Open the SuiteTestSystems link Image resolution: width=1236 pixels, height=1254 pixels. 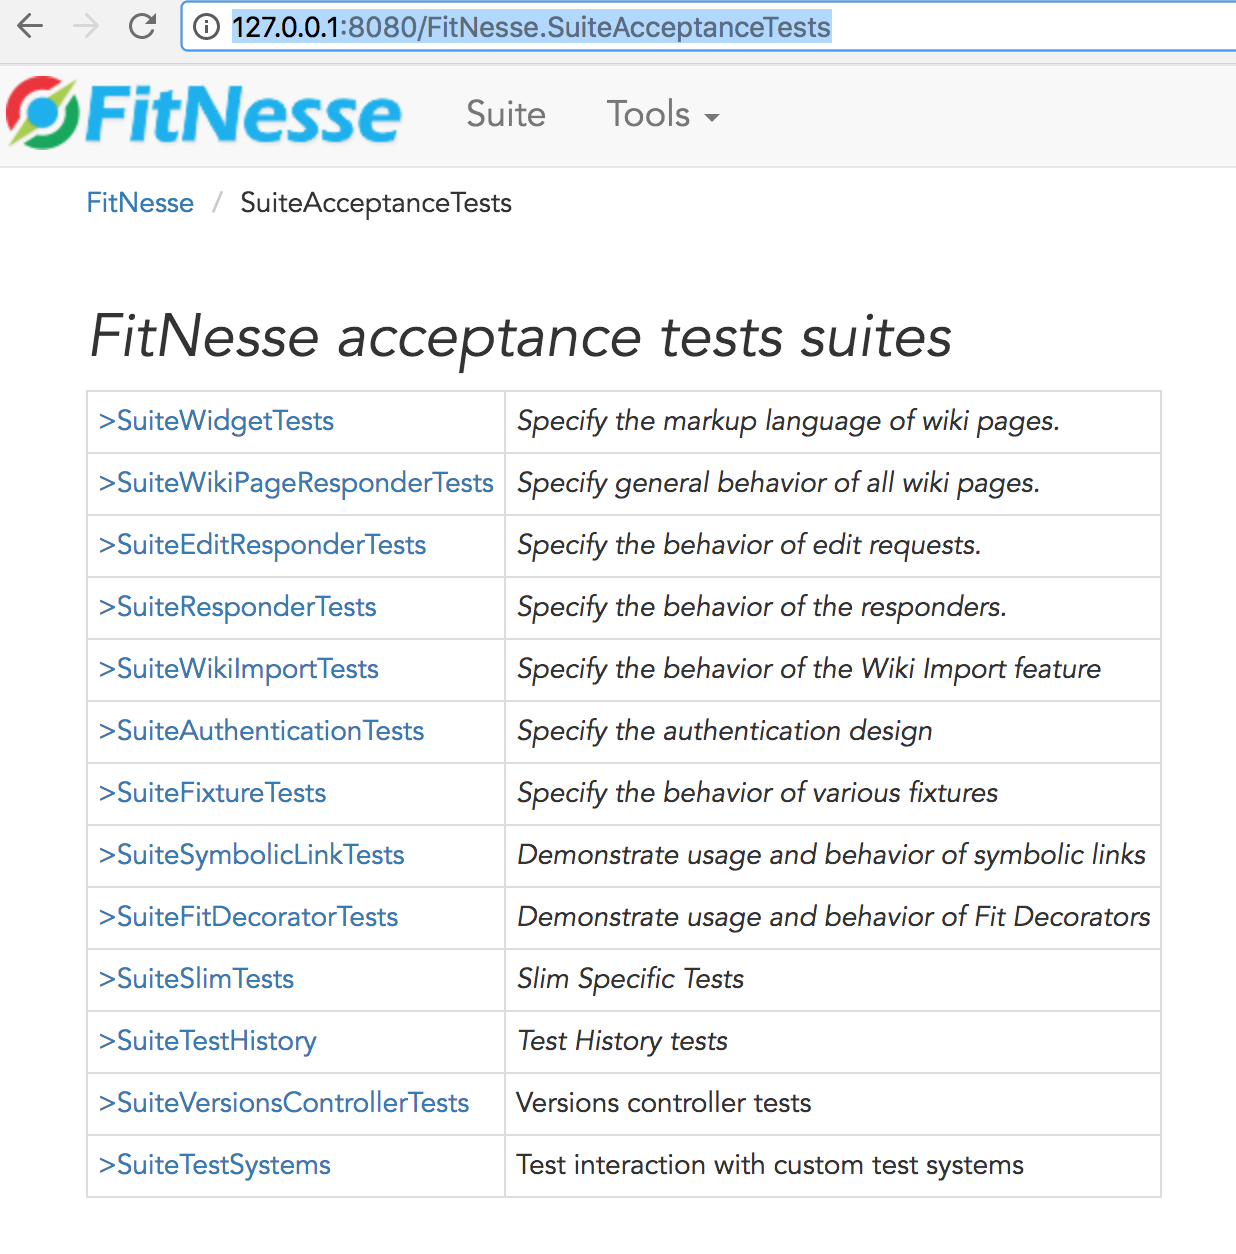[214, 1165]
